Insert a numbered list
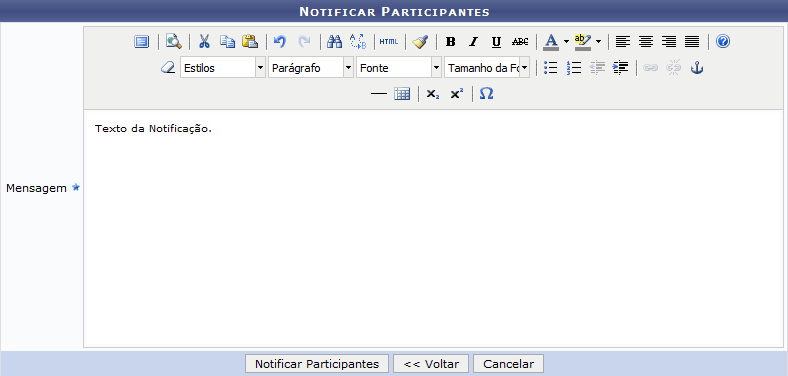Viewport: 788px width, 376px height. click(574, 68)
